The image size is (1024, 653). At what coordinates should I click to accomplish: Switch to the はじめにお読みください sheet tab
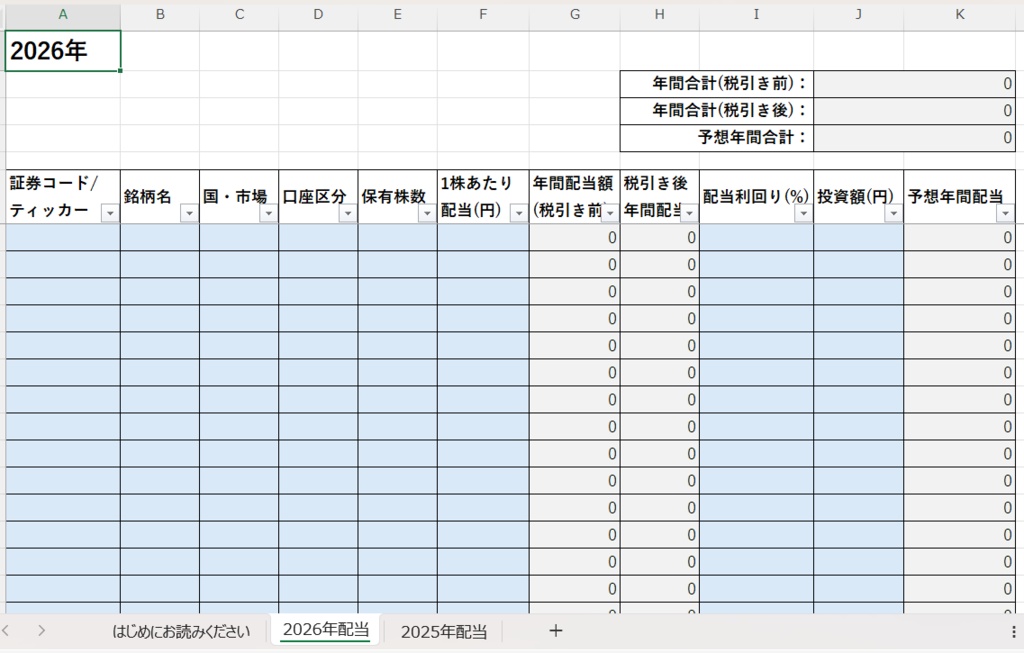[x=181, y=631]
